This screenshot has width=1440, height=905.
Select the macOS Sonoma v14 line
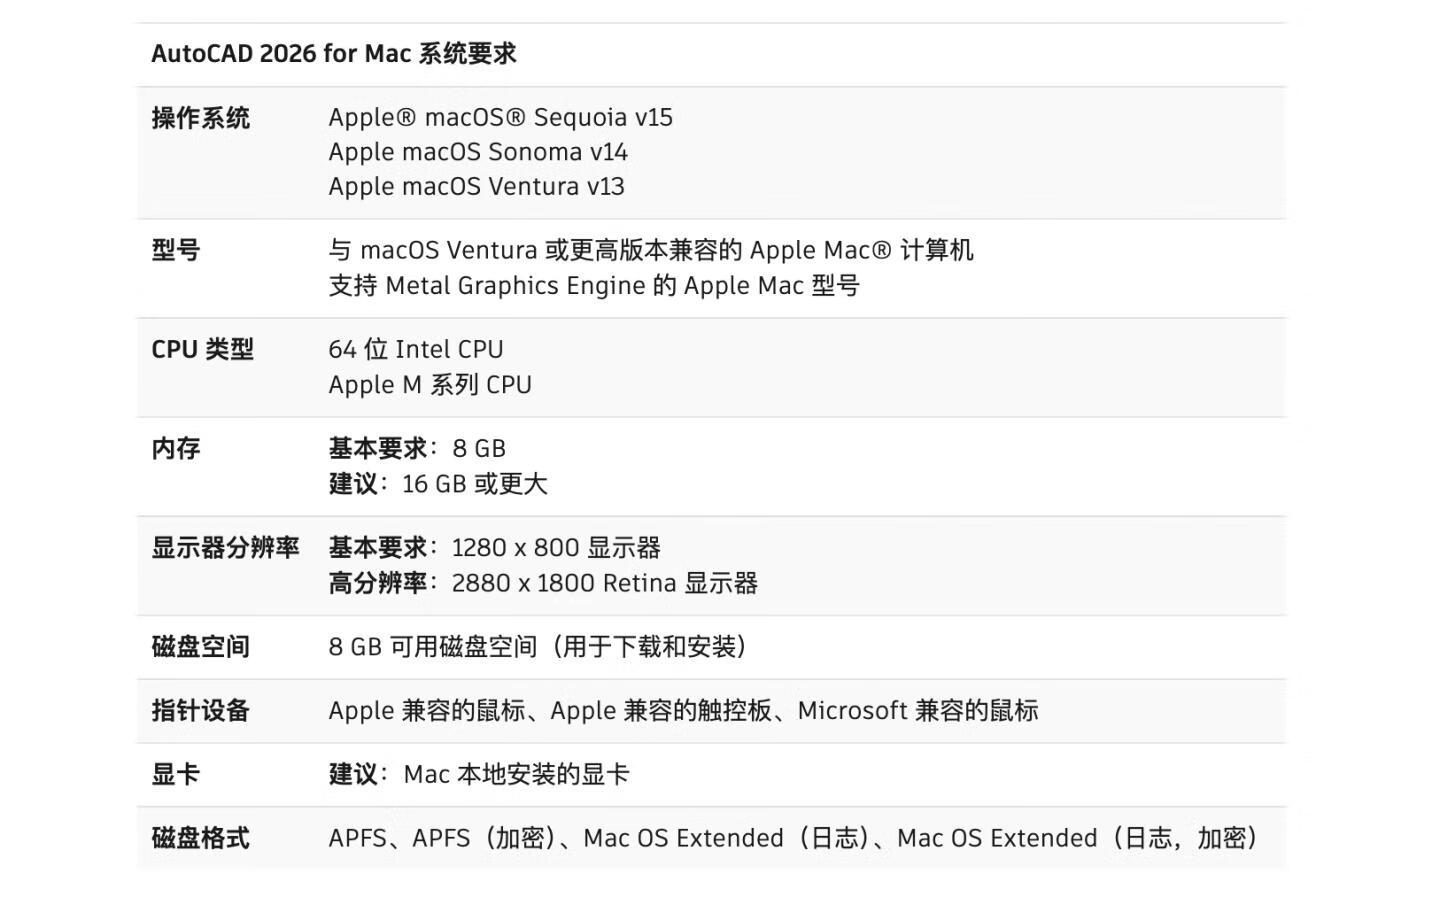coord(478,152)
